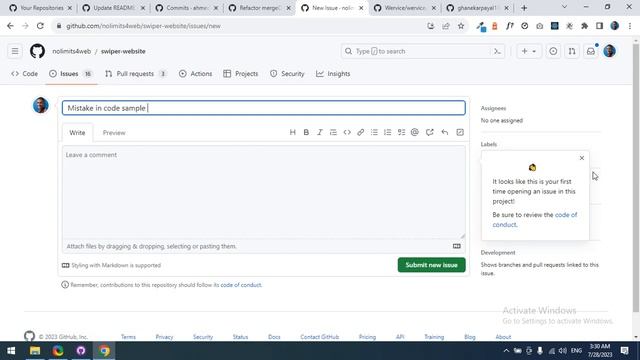640x360 pixels.
Task: Open the command palette icon
Action: pos(497,51)
